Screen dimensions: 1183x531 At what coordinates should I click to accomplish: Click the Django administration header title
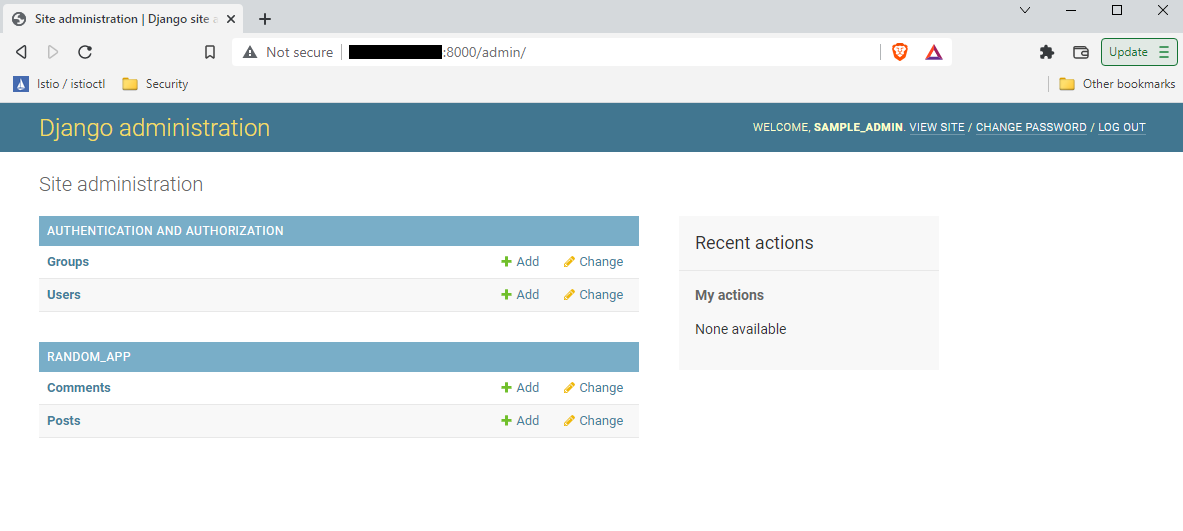[155, 127]
